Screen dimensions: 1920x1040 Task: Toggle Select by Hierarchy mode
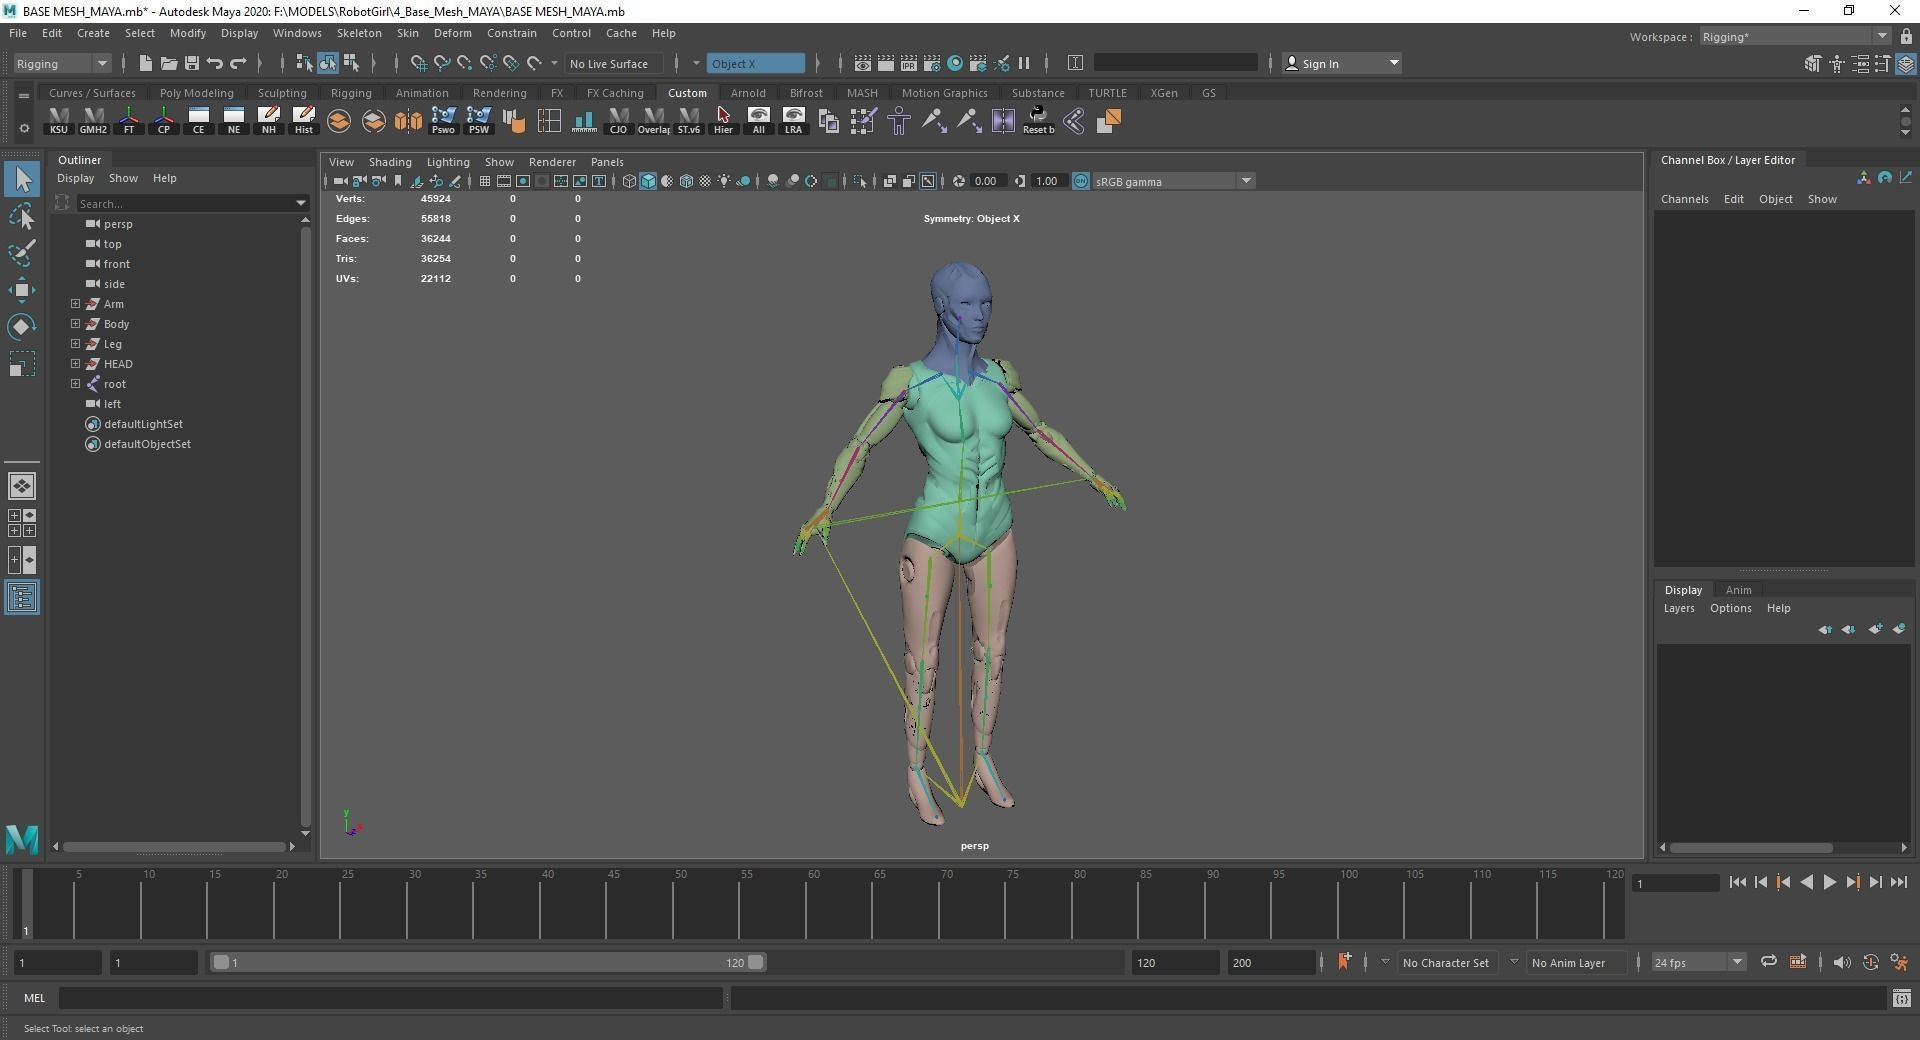[x=305, y=63]
